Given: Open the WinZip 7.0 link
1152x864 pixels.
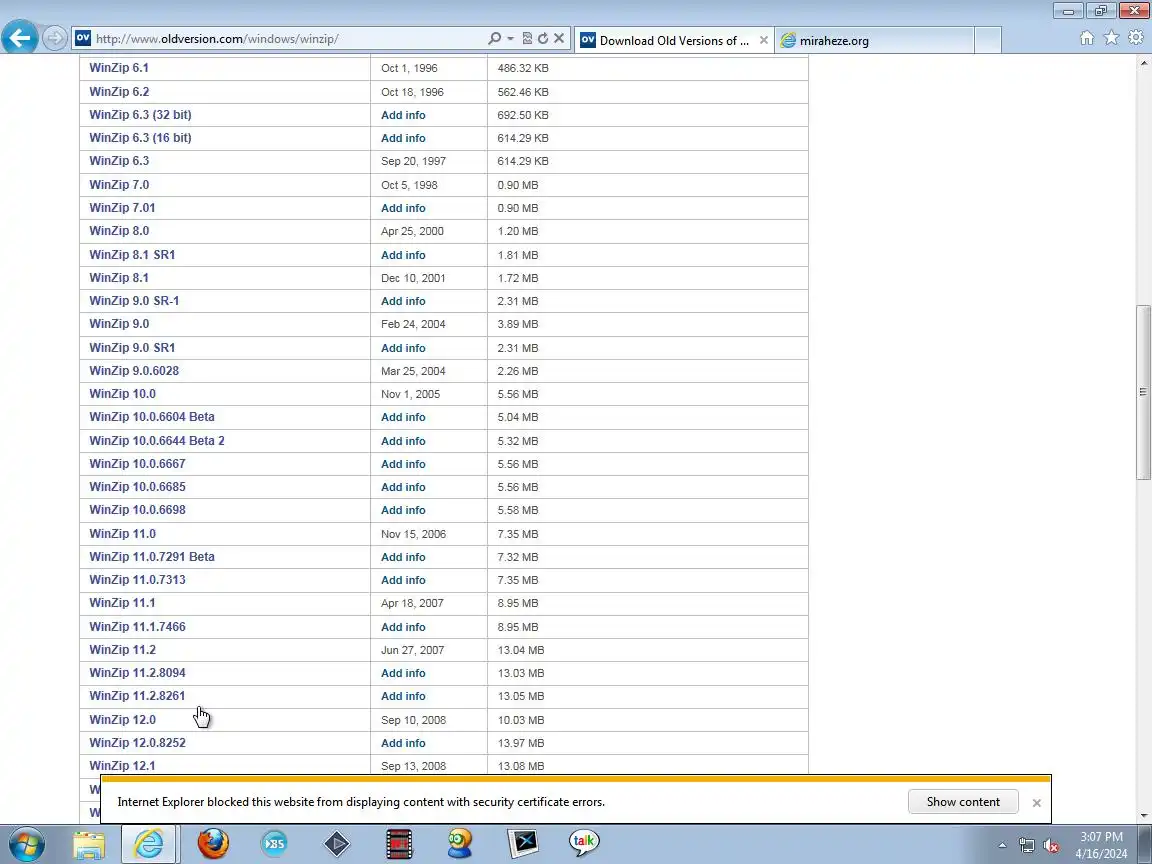Looking at the screenshot, I should pos(119,184).
